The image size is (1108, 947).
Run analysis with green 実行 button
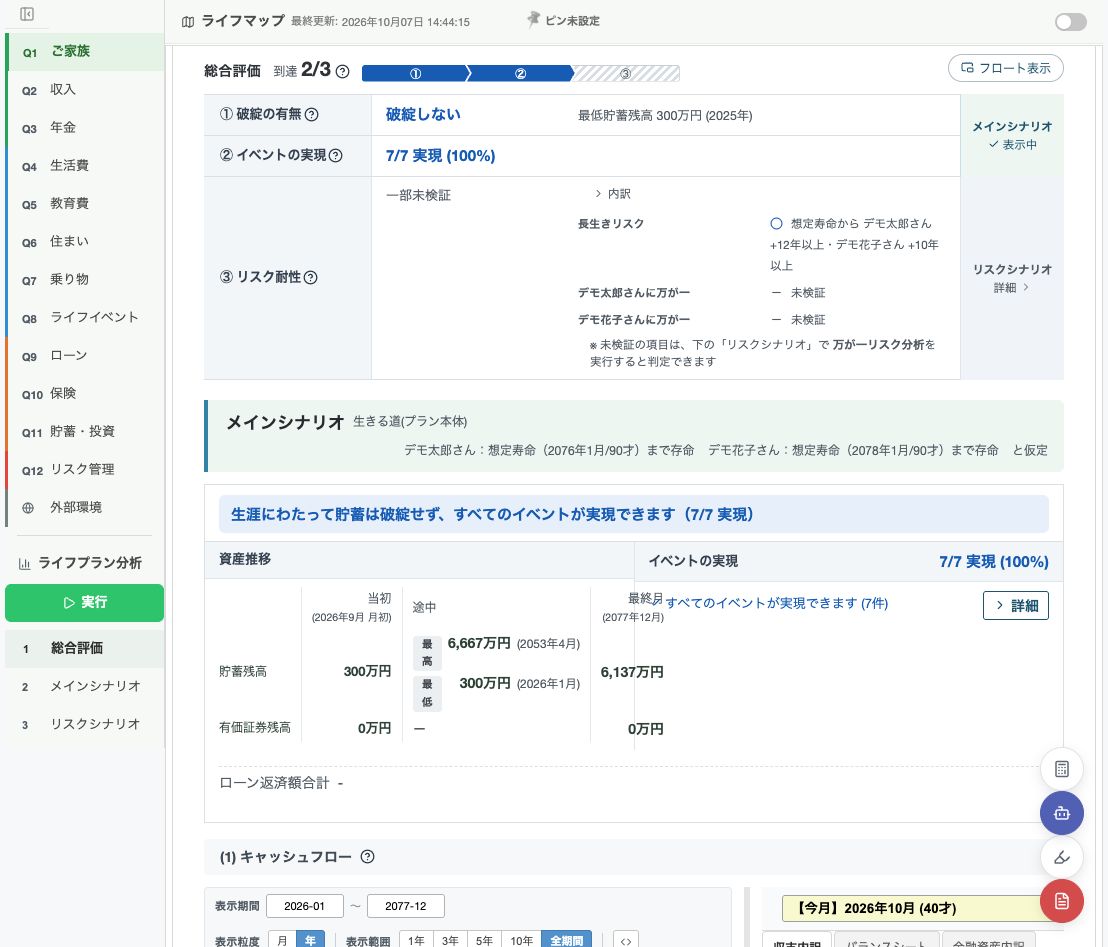coord(84,603)
